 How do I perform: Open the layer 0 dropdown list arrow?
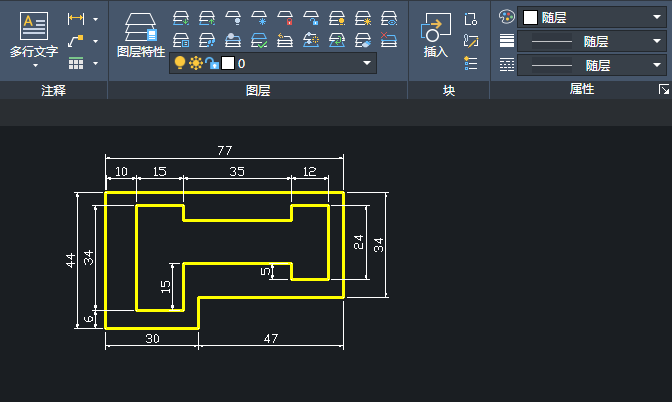(367, 63)
